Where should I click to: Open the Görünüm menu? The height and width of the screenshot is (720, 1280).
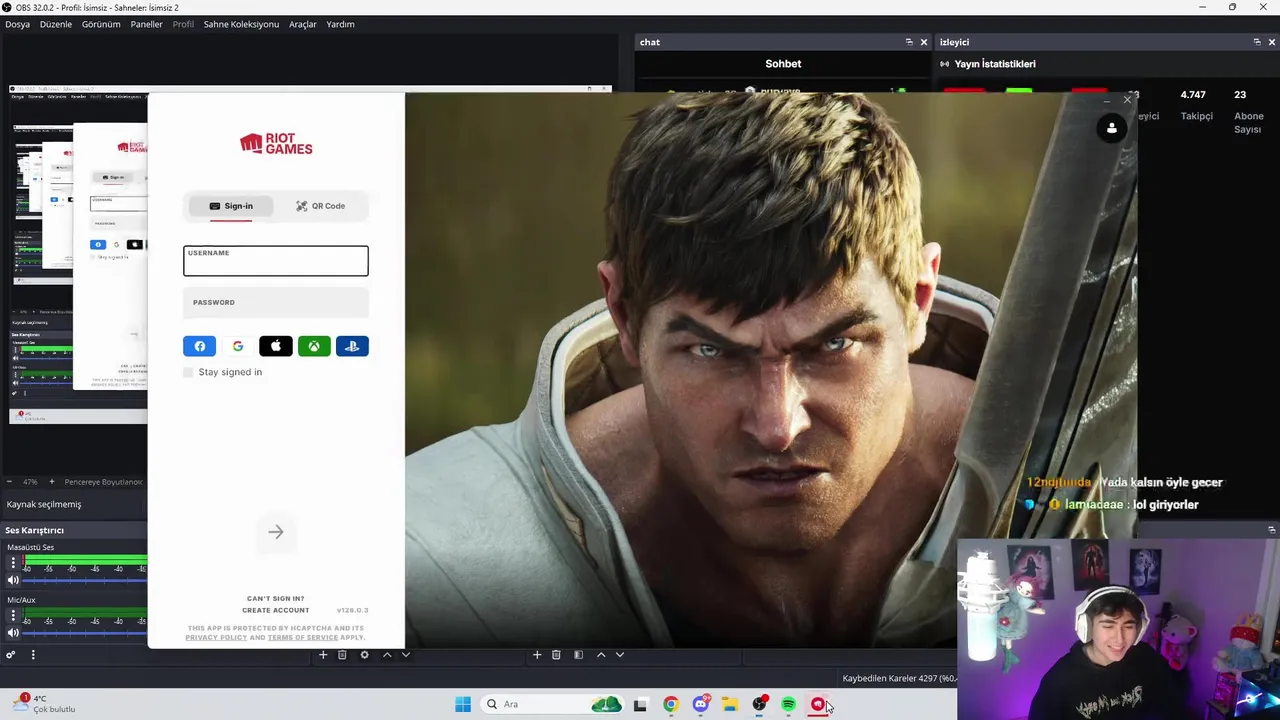101,24
